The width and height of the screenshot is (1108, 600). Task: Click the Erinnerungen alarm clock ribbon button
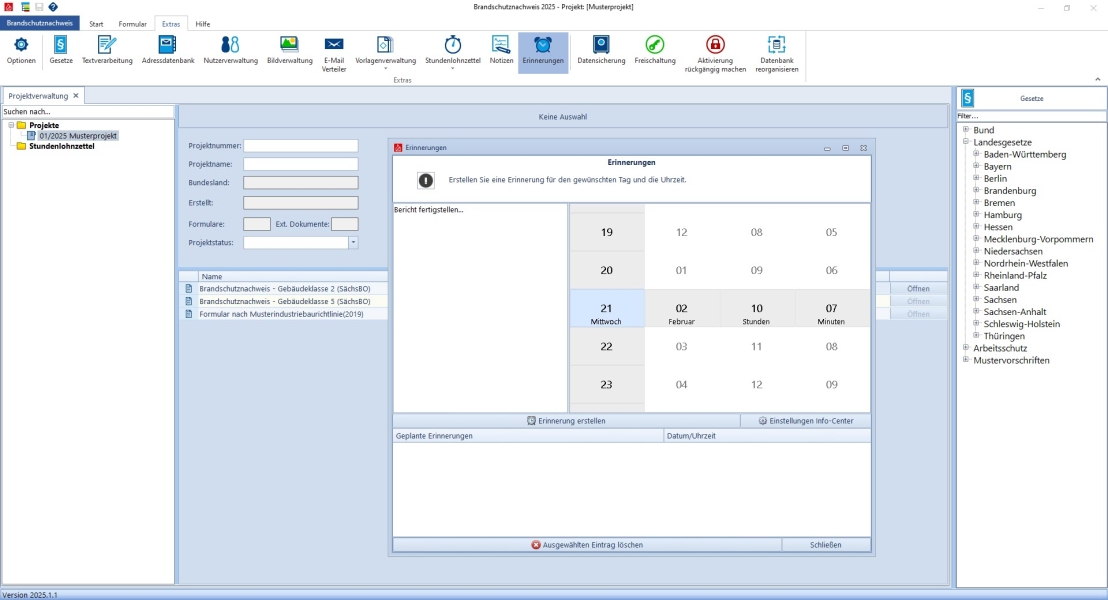[543, 52]
